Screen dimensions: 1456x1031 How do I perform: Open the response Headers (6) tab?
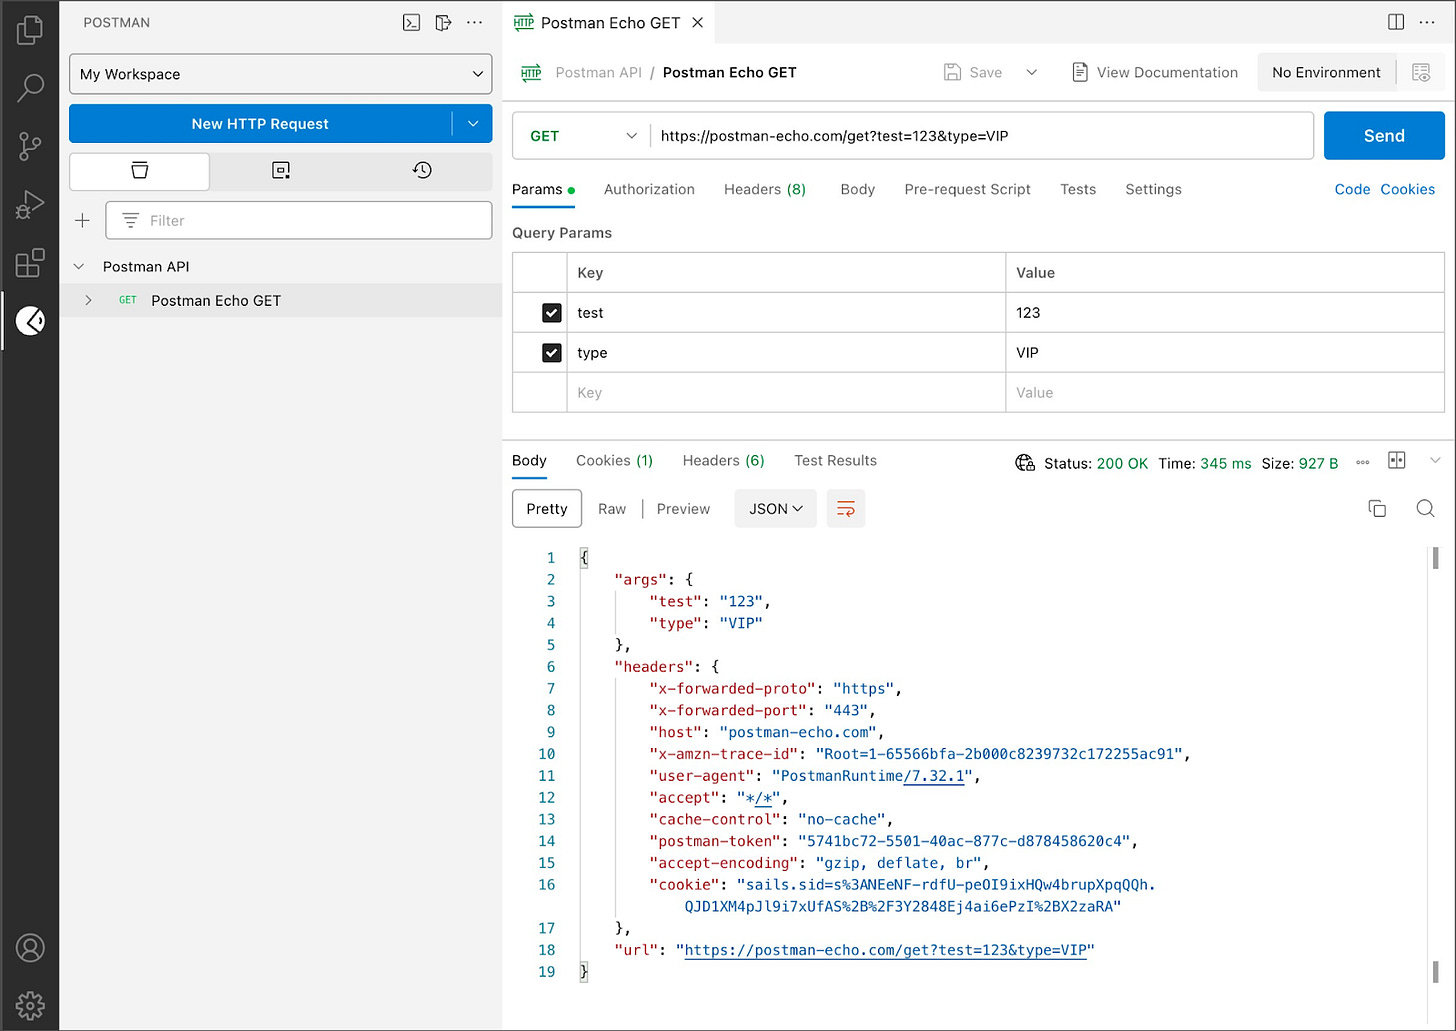[x=723, y=460]
